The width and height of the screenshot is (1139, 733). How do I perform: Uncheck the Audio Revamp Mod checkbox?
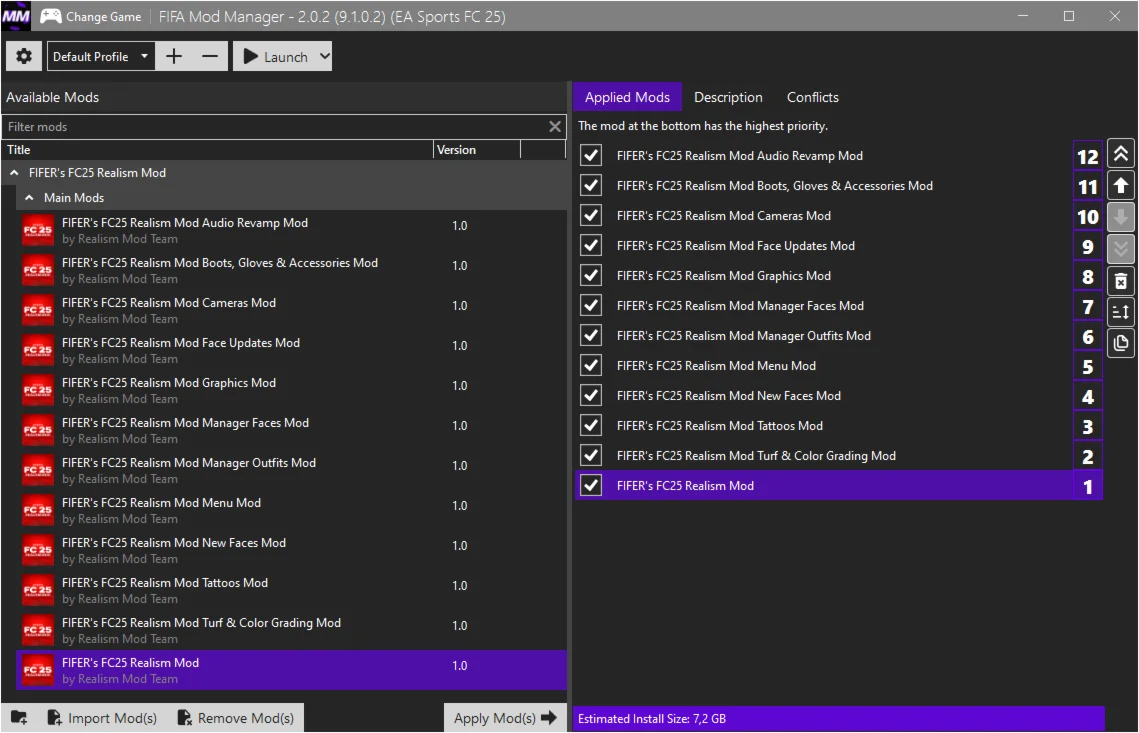click(x=591, y=156)
